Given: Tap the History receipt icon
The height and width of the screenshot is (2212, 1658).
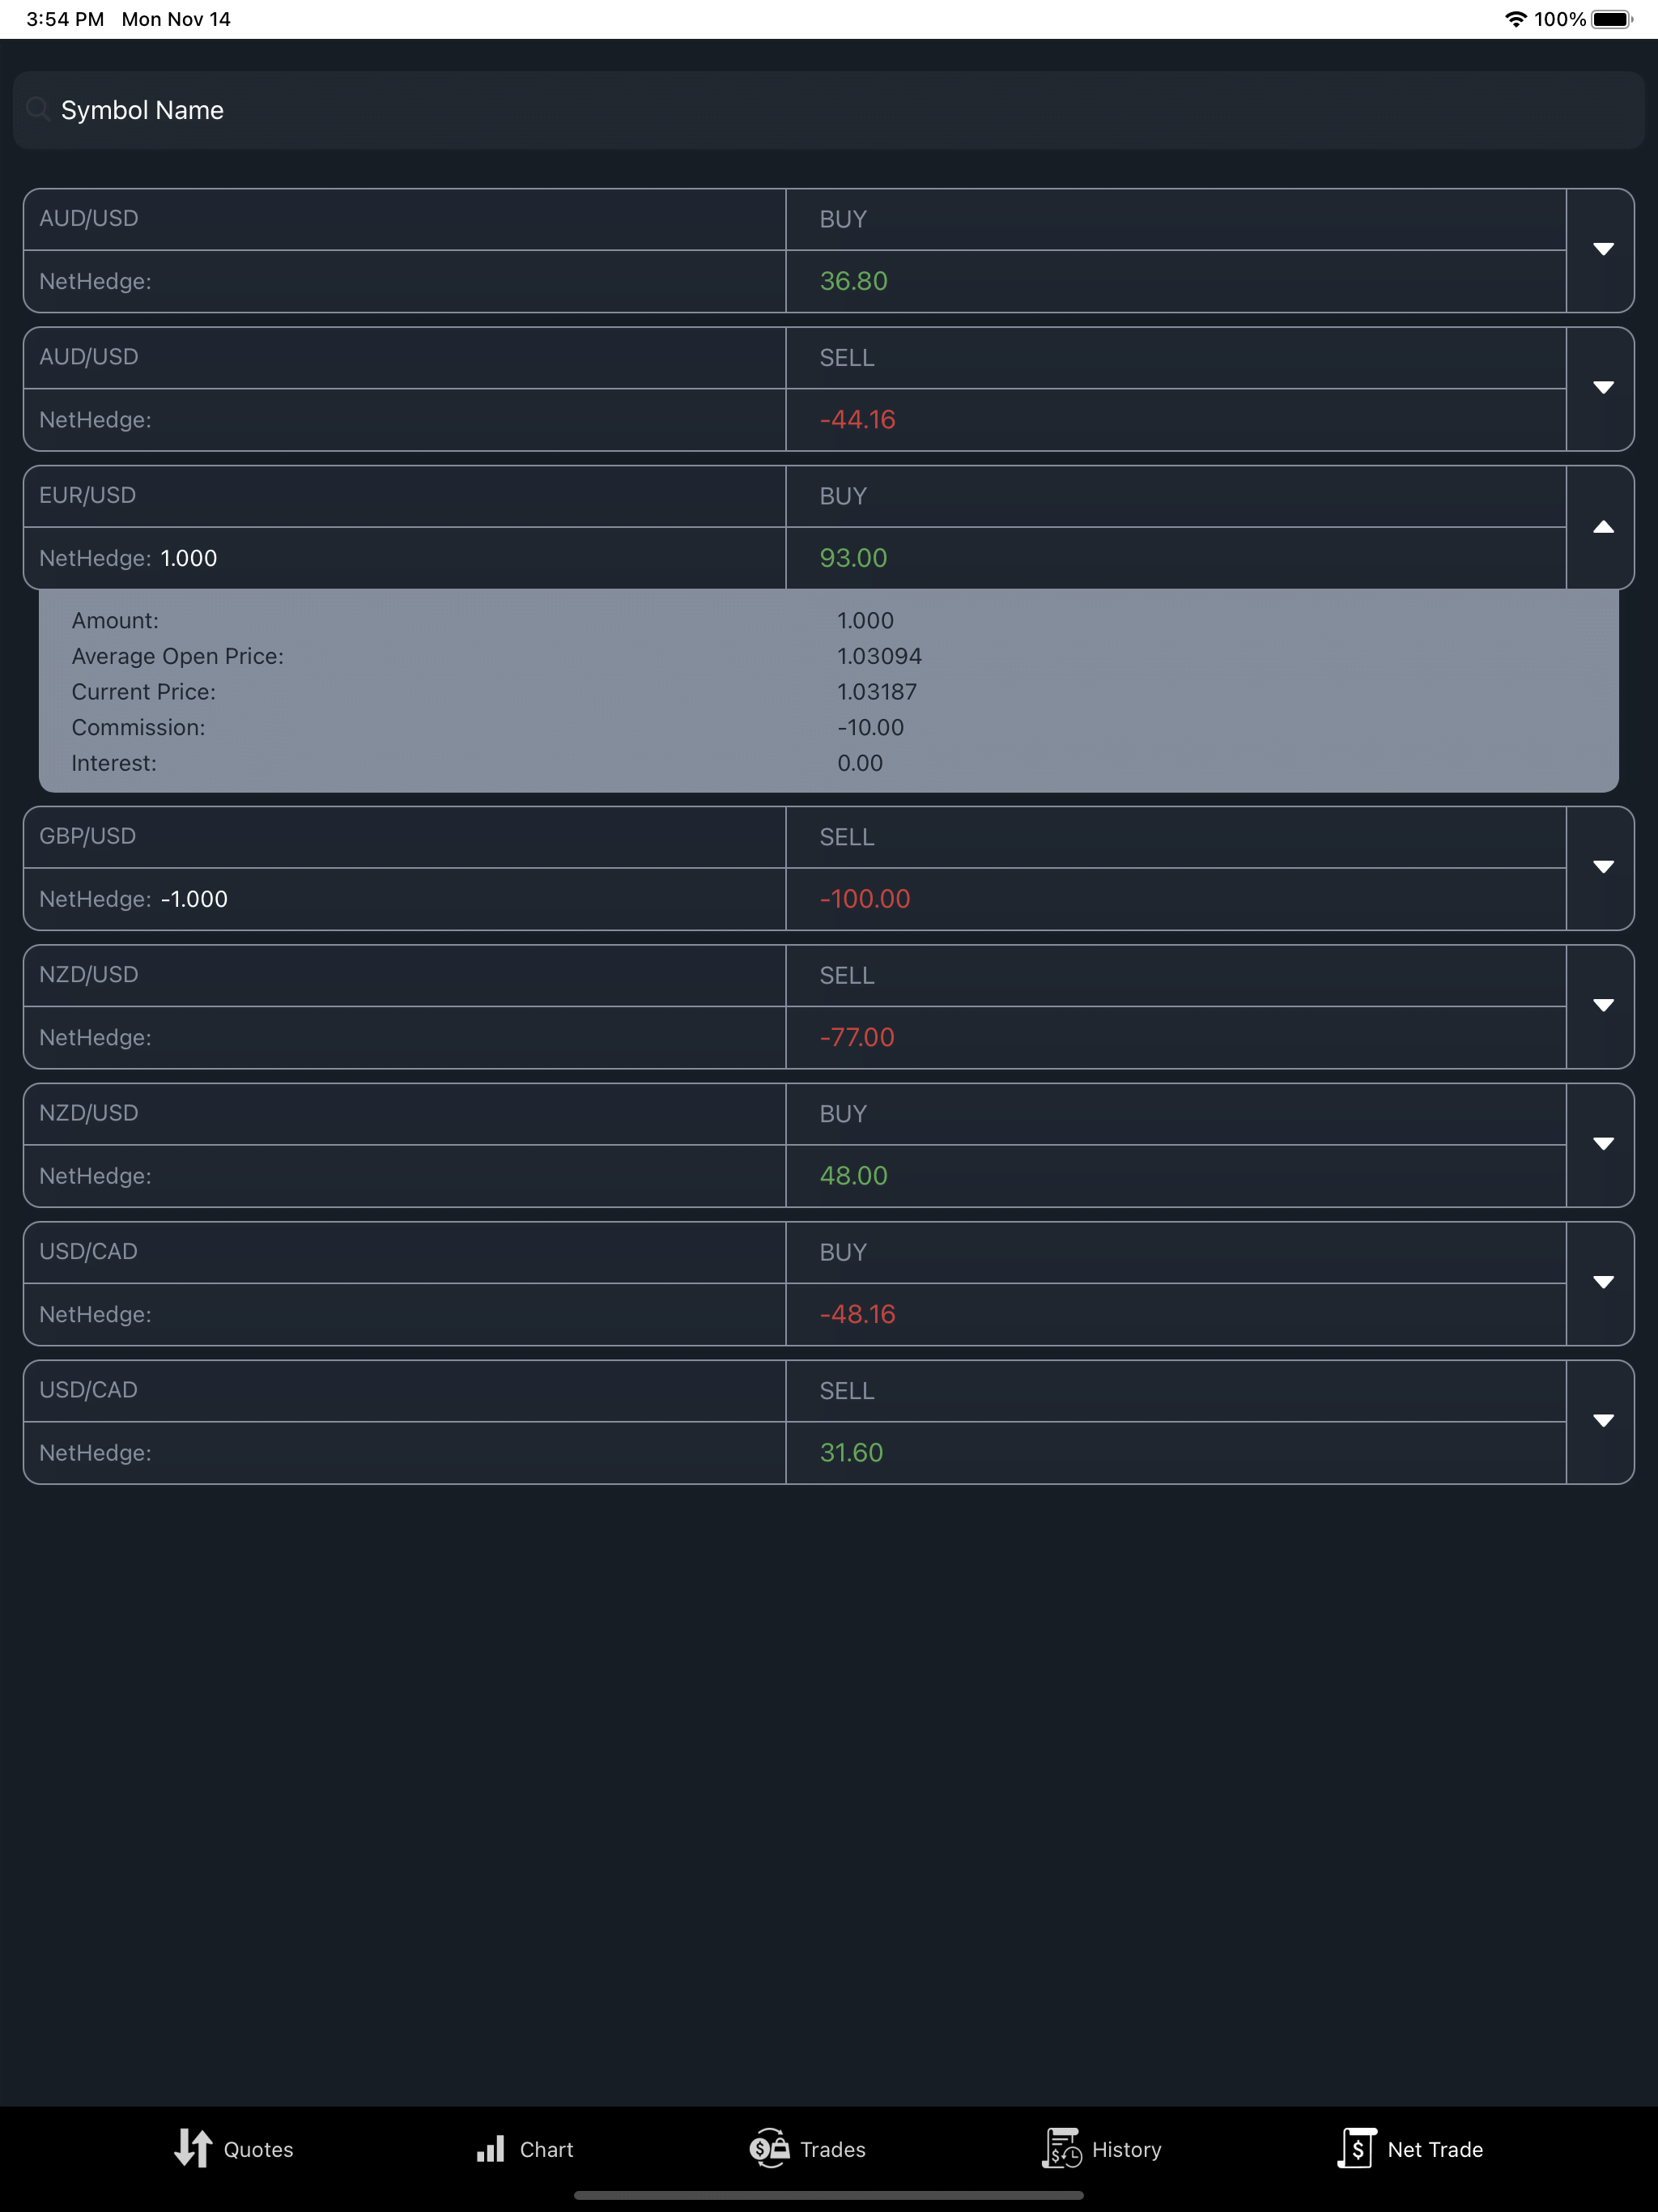Looking at the screenshot, I should (x=1061, y=2148).
